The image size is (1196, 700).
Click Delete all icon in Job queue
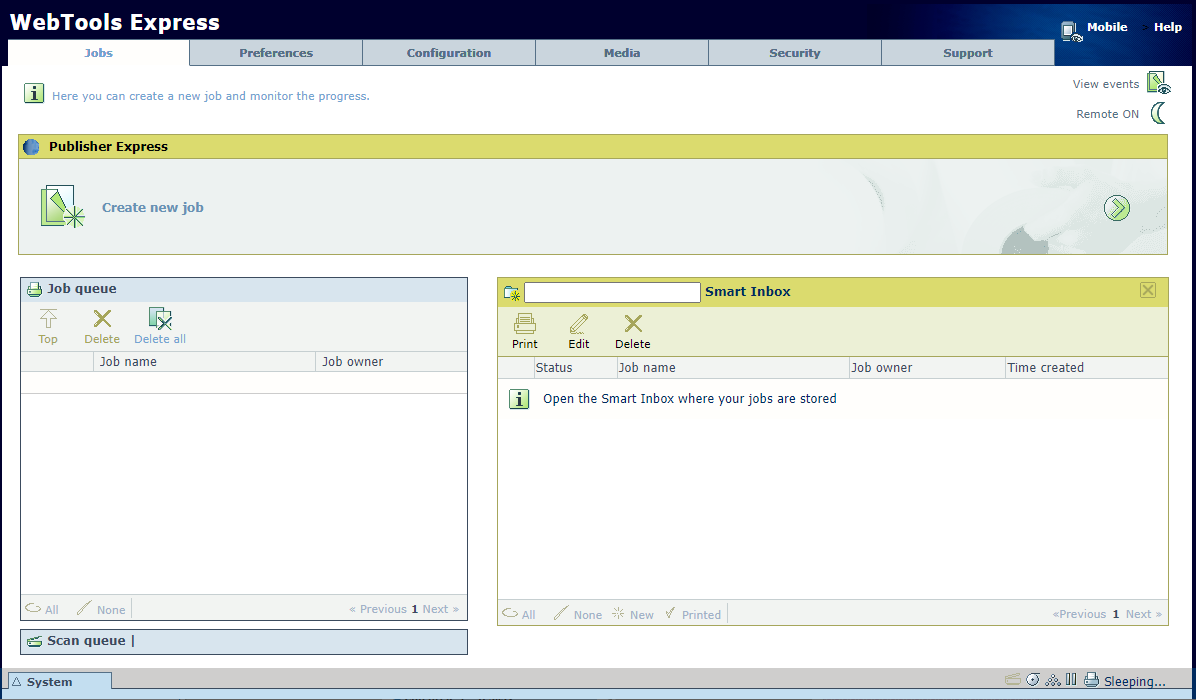[160, 320]
